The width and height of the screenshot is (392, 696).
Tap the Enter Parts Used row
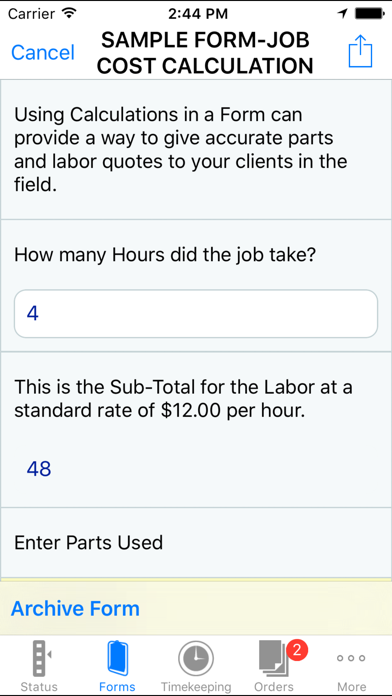(196, 542)
